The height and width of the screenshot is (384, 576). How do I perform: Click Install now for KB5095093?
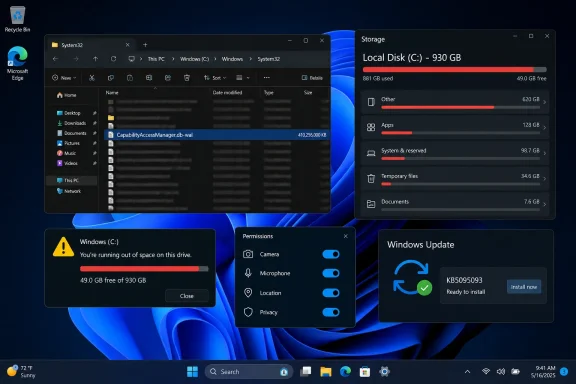[524, 287]
